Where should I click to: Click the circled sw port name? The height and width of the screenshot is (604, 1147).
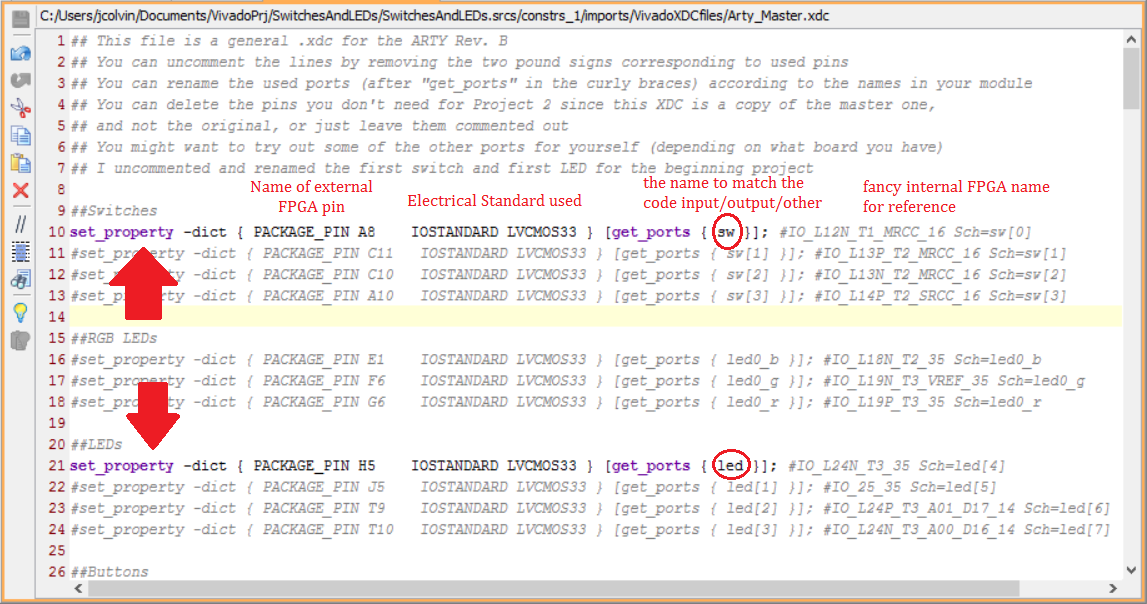(726, 232)
